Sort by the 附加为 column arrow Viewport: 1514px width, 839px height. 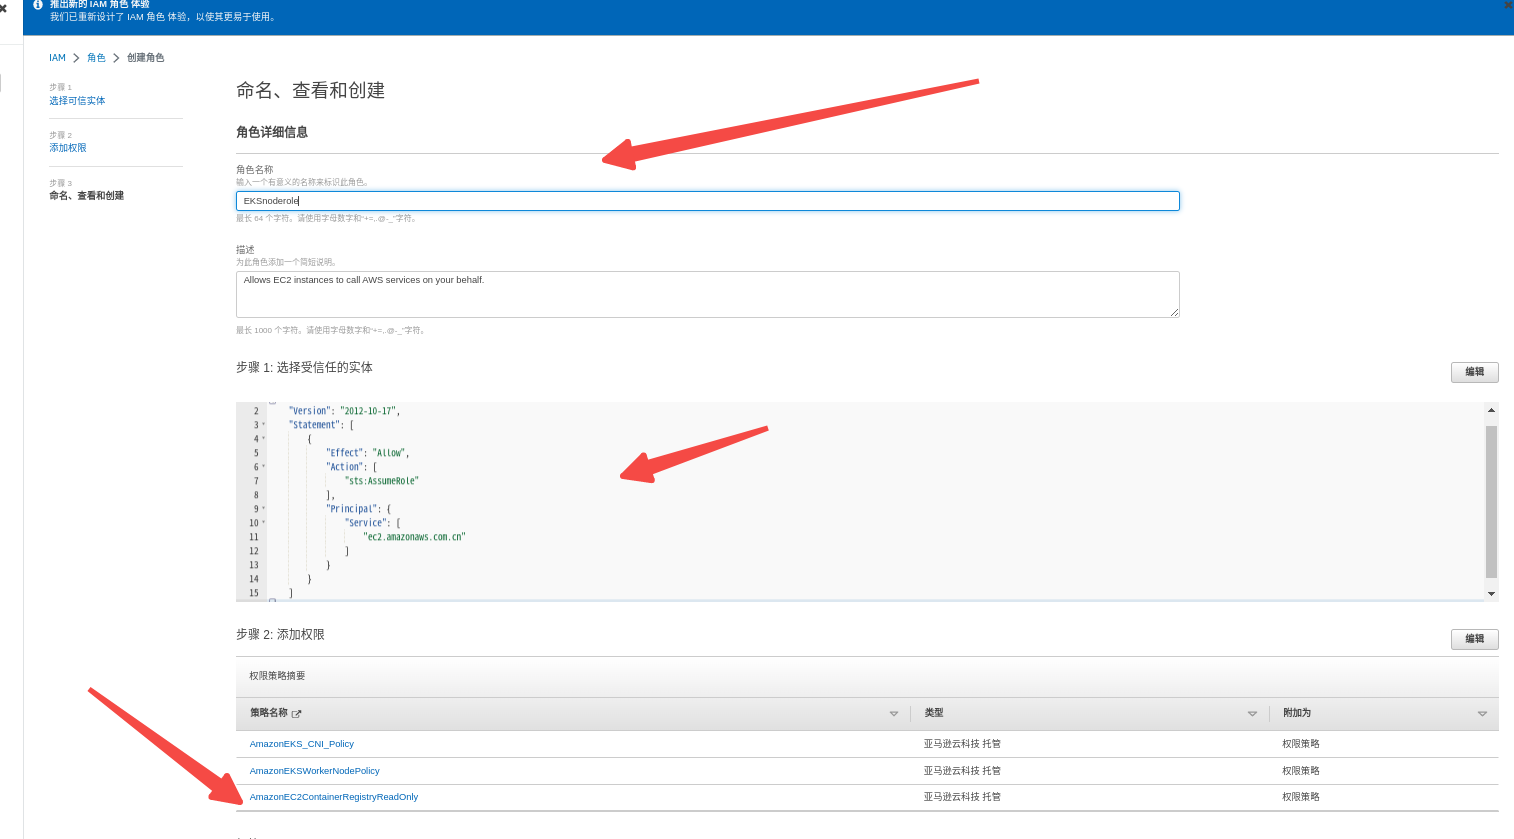click(x=1482, y=714)
